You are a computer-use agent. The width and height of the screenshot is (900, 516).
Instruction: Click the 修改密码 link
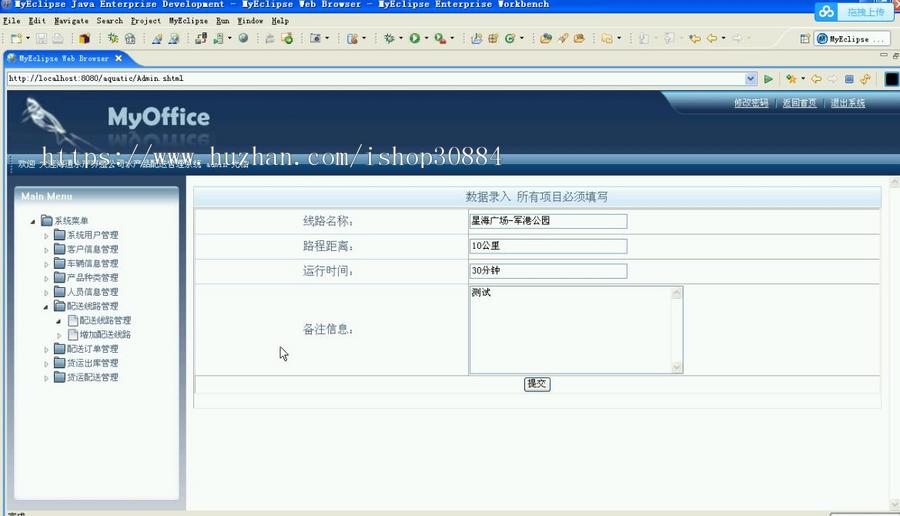[751, 103]
